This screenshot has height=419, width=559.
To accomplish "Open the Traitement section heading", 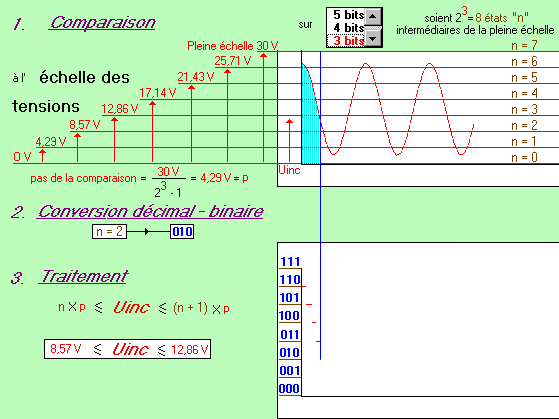I will coord(83,276).
